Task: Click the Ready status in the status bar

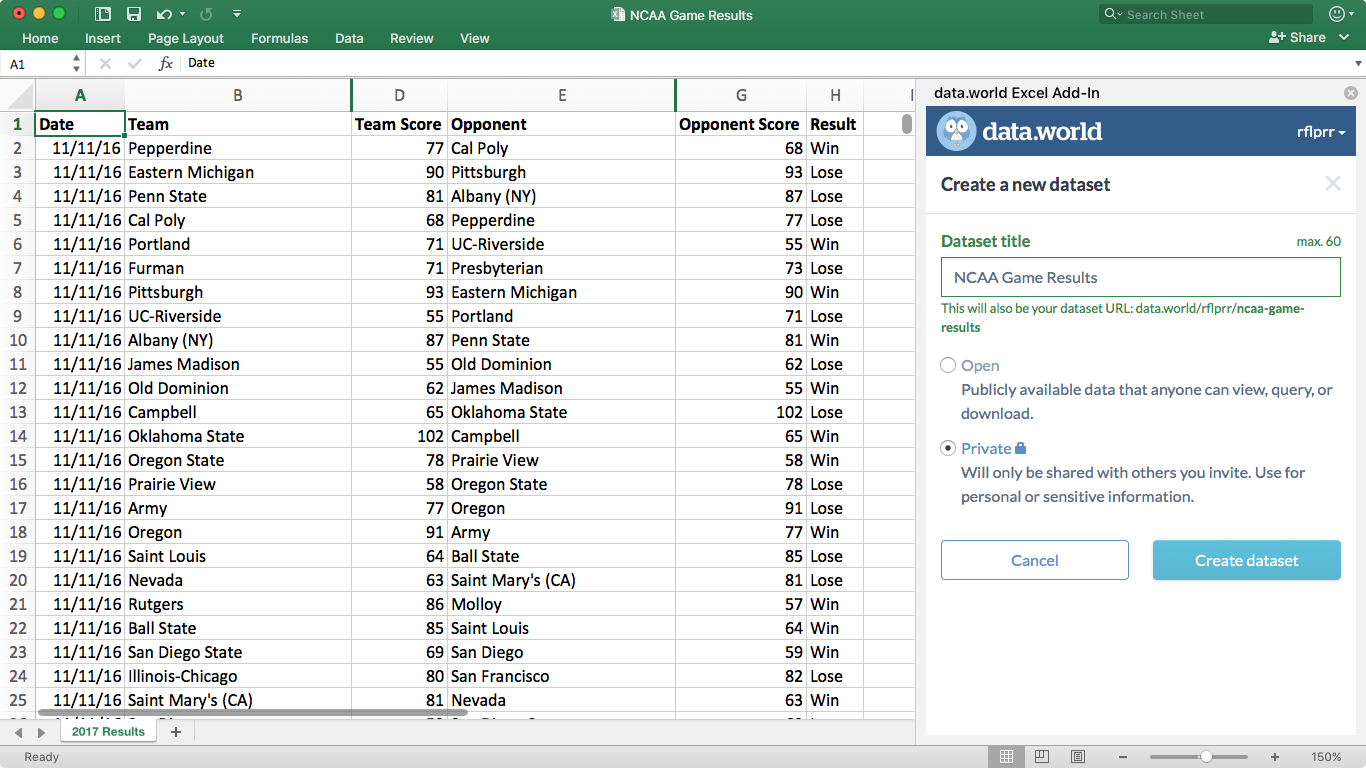Action: point(42,757)
